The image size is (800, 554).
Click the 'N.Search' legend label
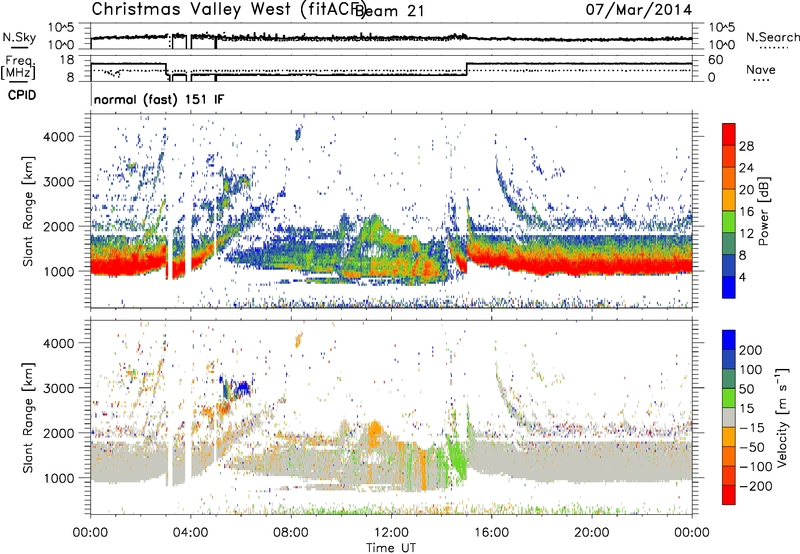coord(772,37)
